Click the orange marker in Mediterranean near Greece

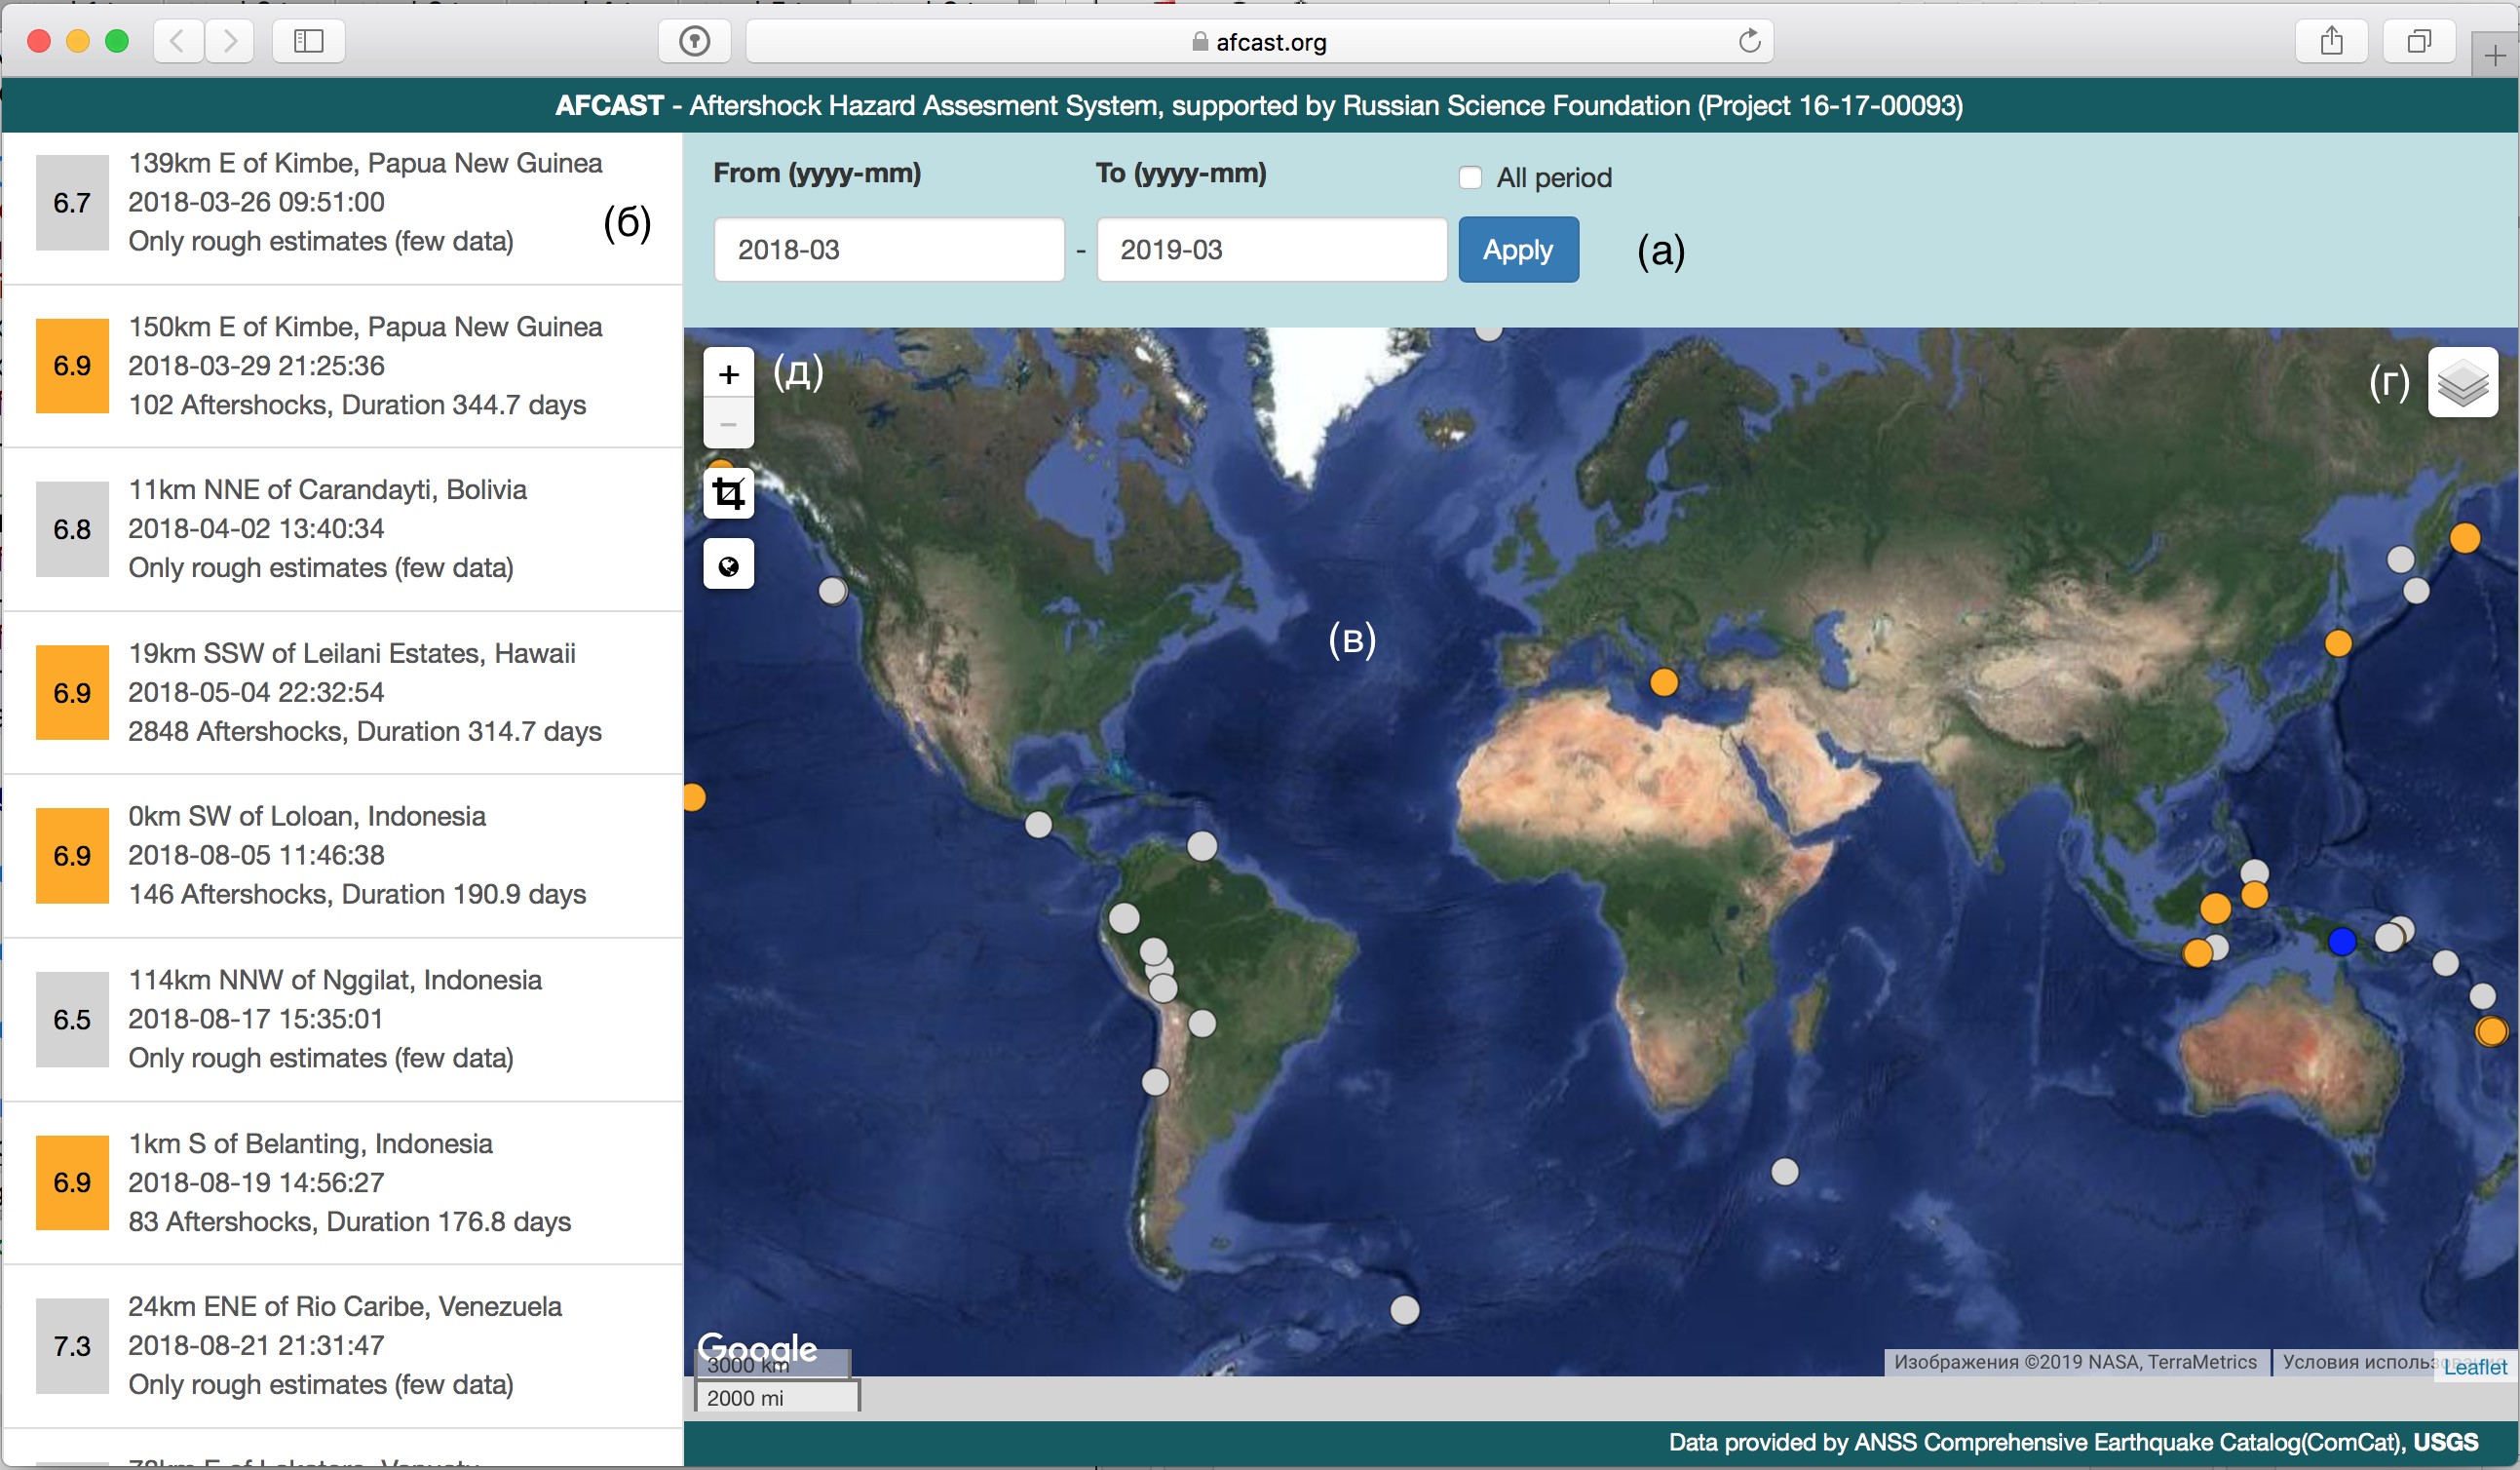[x=1663, y=683]
